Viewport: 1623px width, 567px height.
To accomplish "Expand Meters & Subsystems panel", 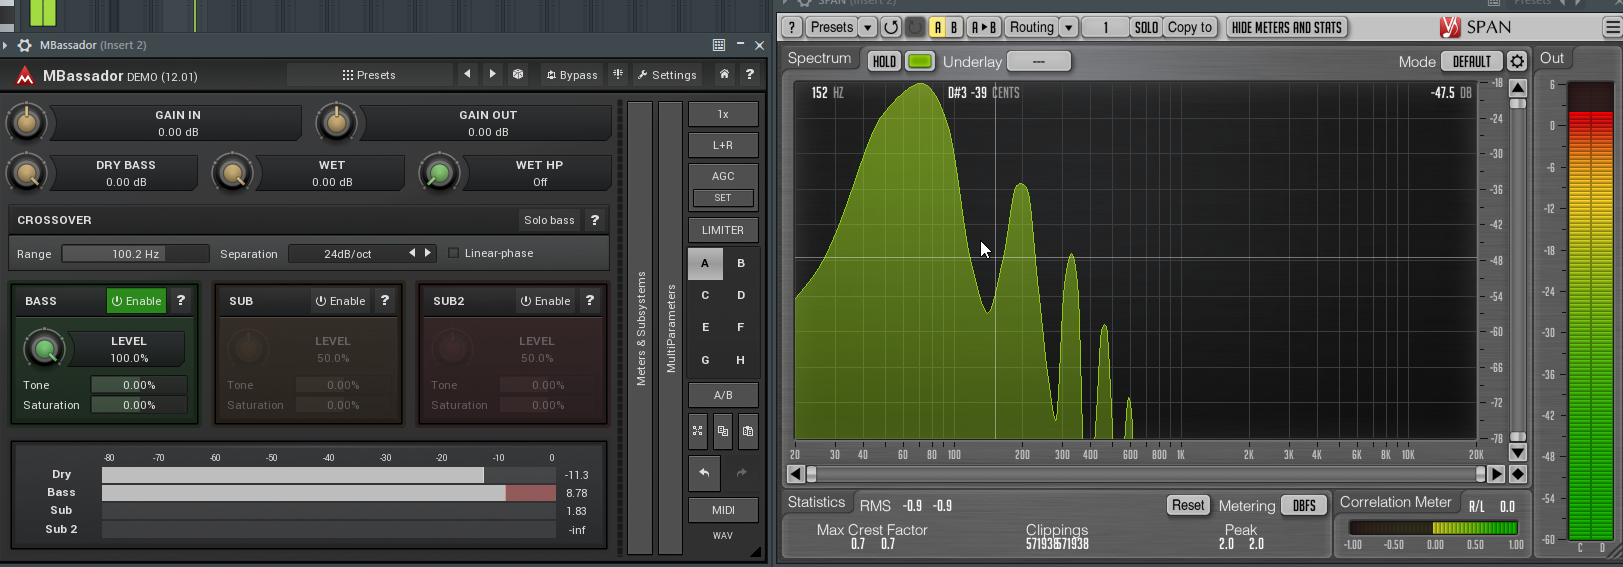I will pos(640,328).
